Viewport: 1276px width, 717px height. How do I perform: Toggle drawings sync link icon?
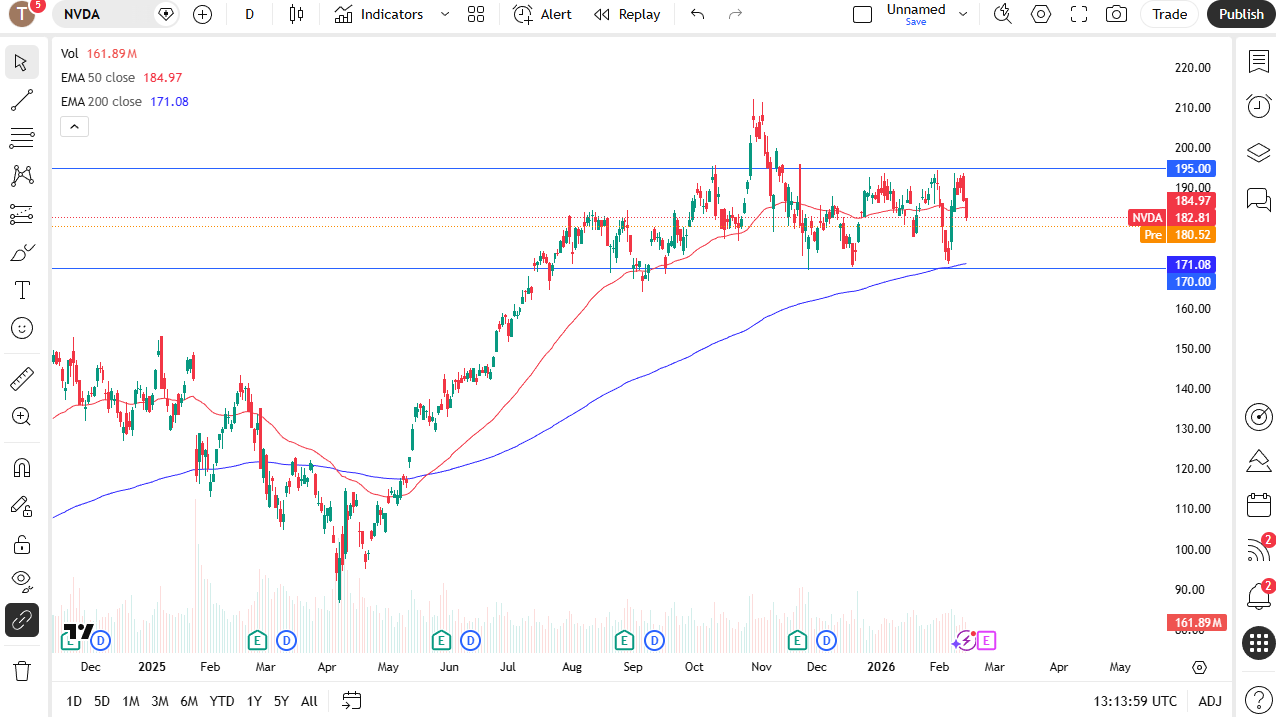click(22, 620)
